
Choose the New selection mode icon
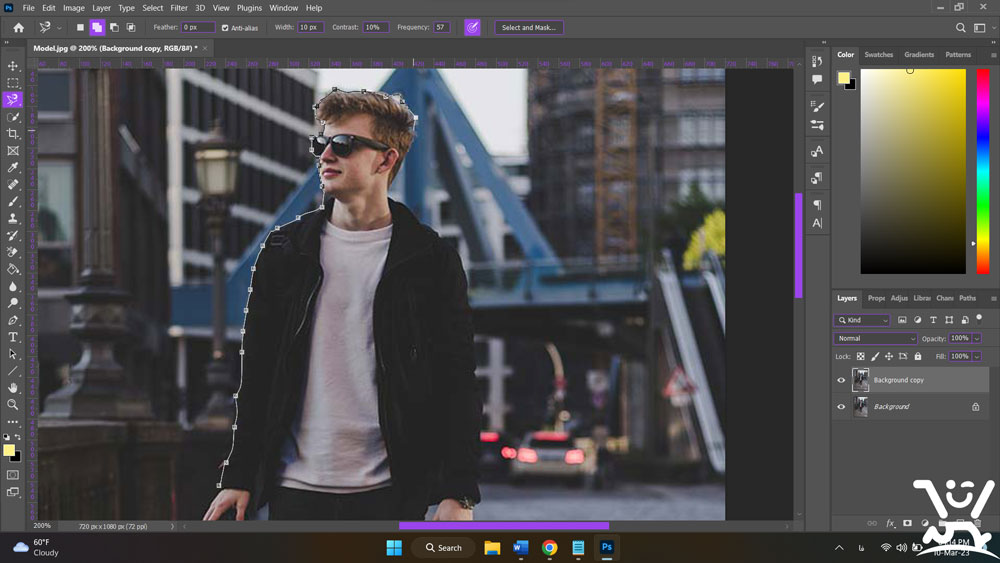pos(80,27)
